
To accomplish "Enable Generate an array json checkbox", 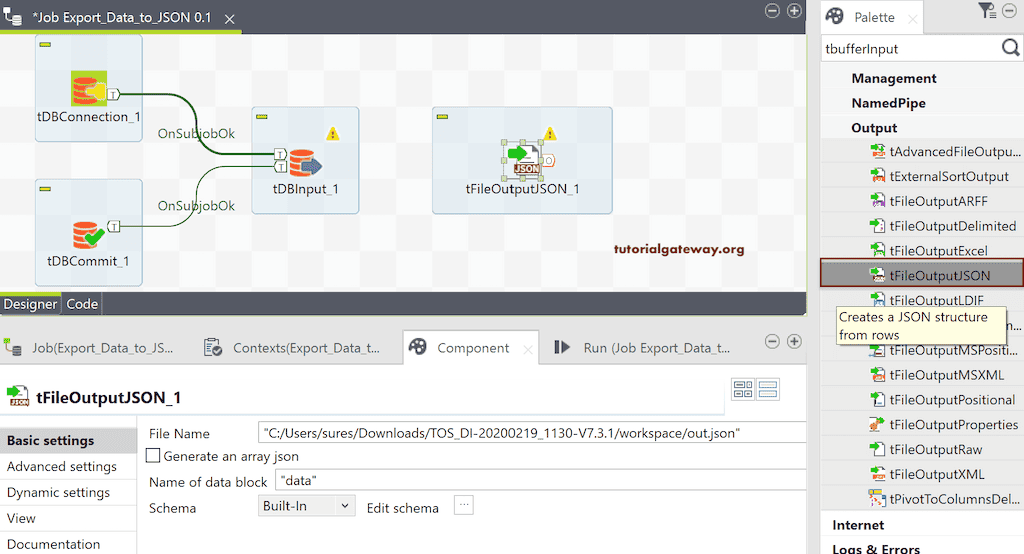I will [x=153, y=455].
